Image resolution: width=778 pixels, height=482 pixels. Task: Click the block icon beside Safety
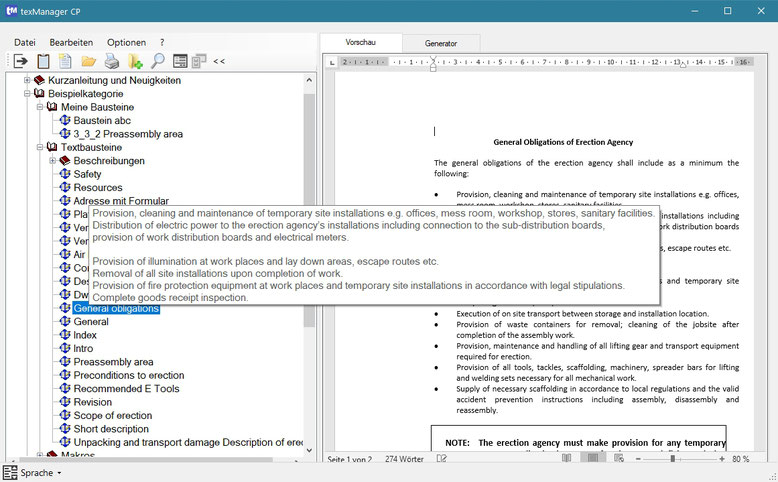(x=65, y=174)
